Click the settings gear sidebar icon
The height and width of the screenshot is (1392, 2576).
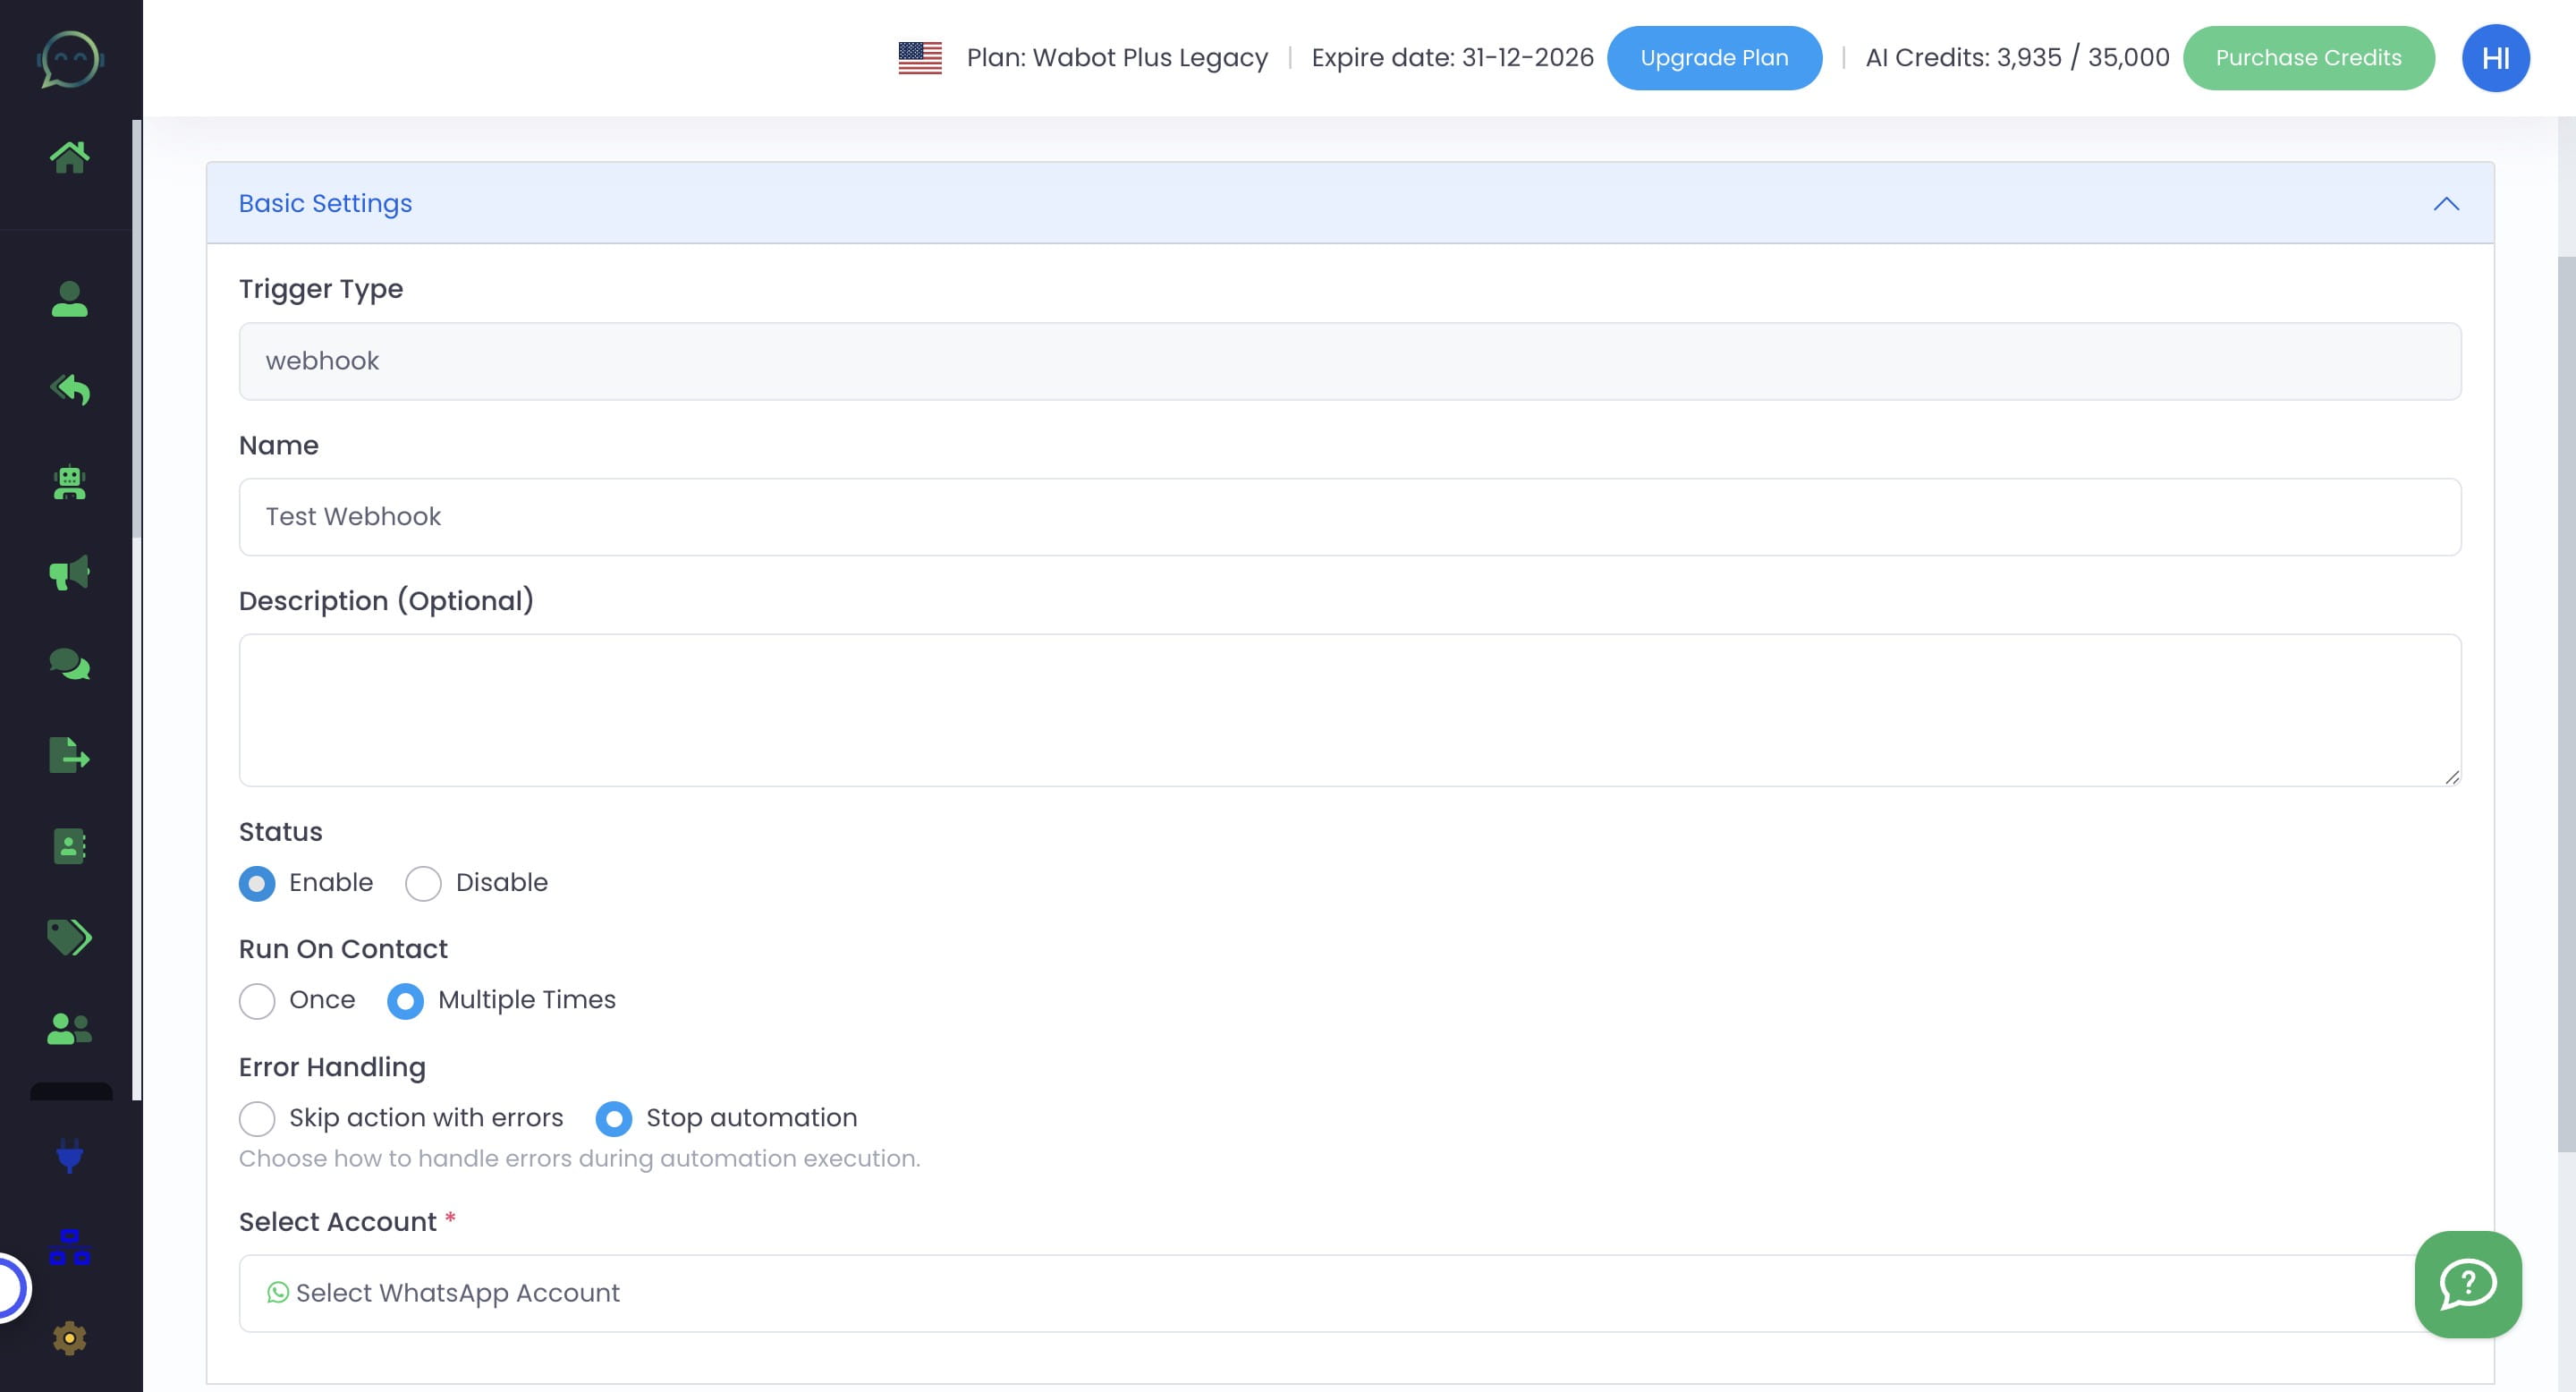[69, 1338]
